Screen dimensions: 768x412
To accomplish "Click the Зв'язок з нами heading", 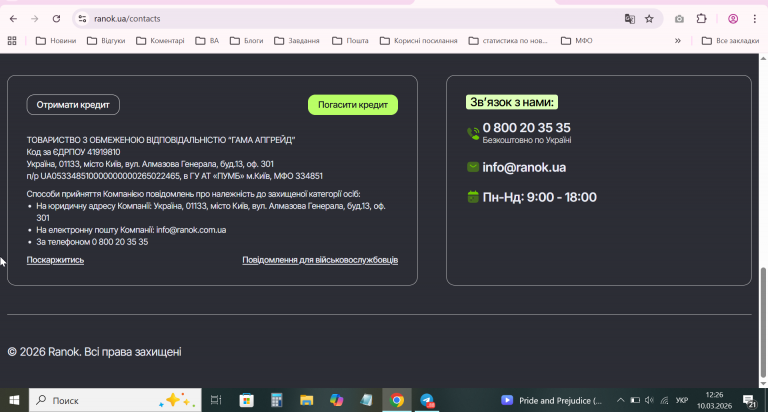I will point(512,102).
